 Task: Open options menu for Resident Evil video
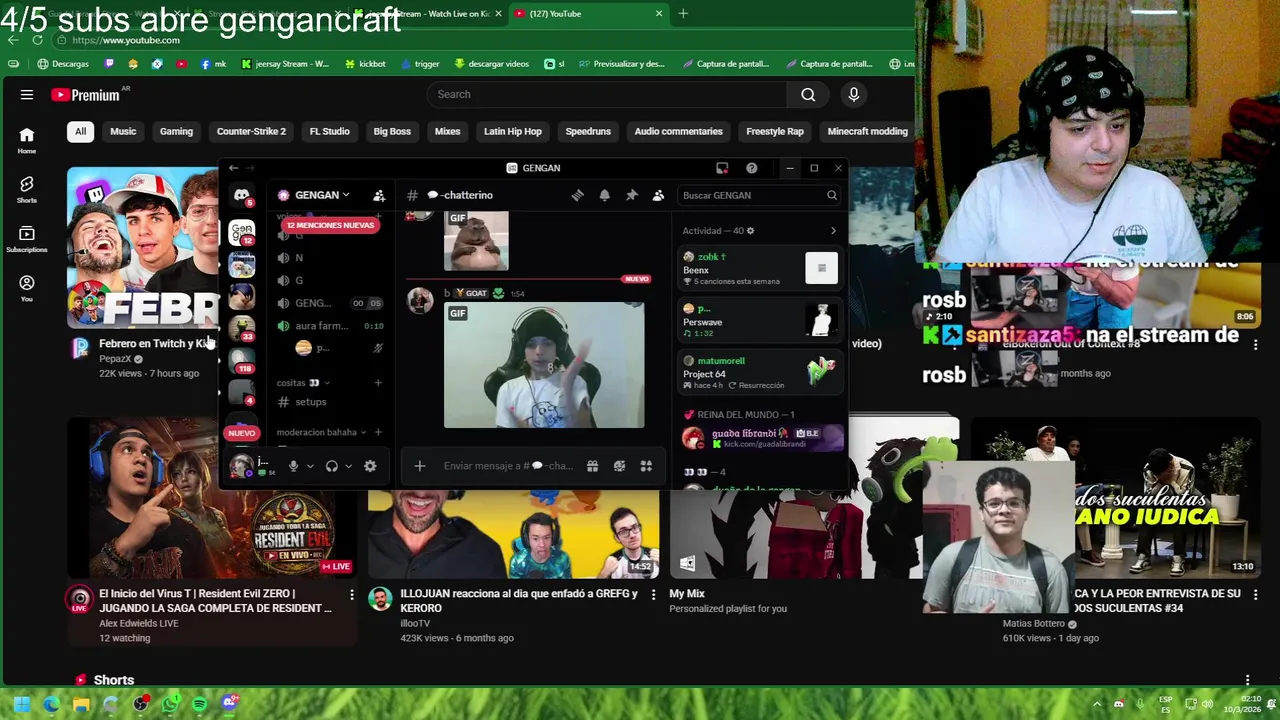point(351,594)
